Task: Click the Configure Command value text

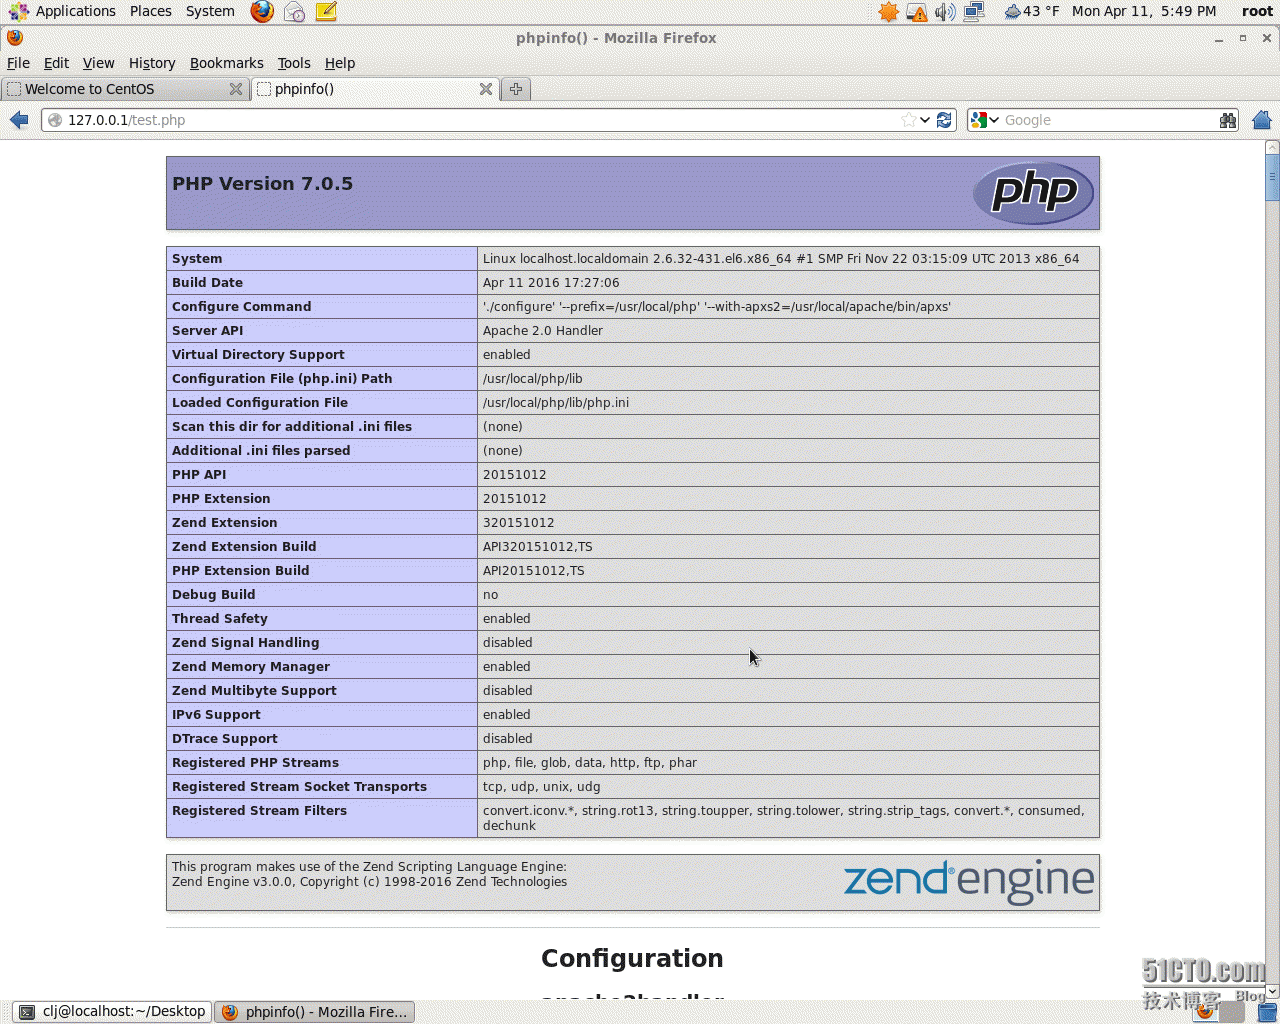Action: click(x=717, y=307)
